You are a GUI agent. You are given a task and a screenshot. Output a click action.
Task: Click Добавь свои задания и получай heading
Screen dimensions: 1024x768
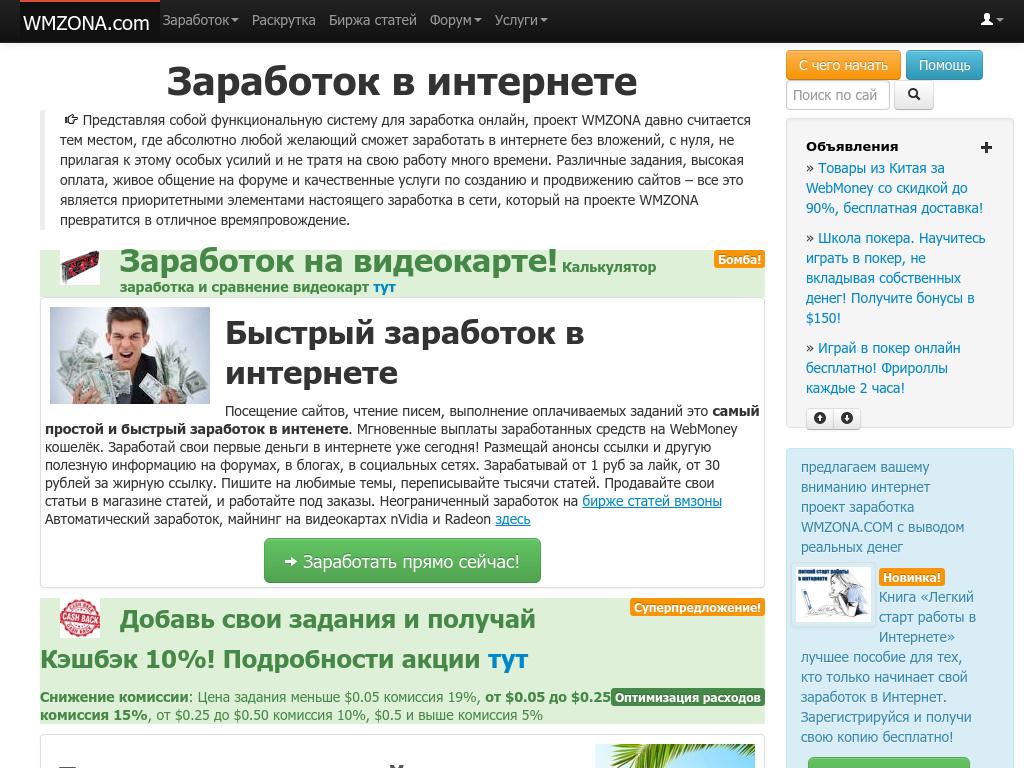coord(327,619)
